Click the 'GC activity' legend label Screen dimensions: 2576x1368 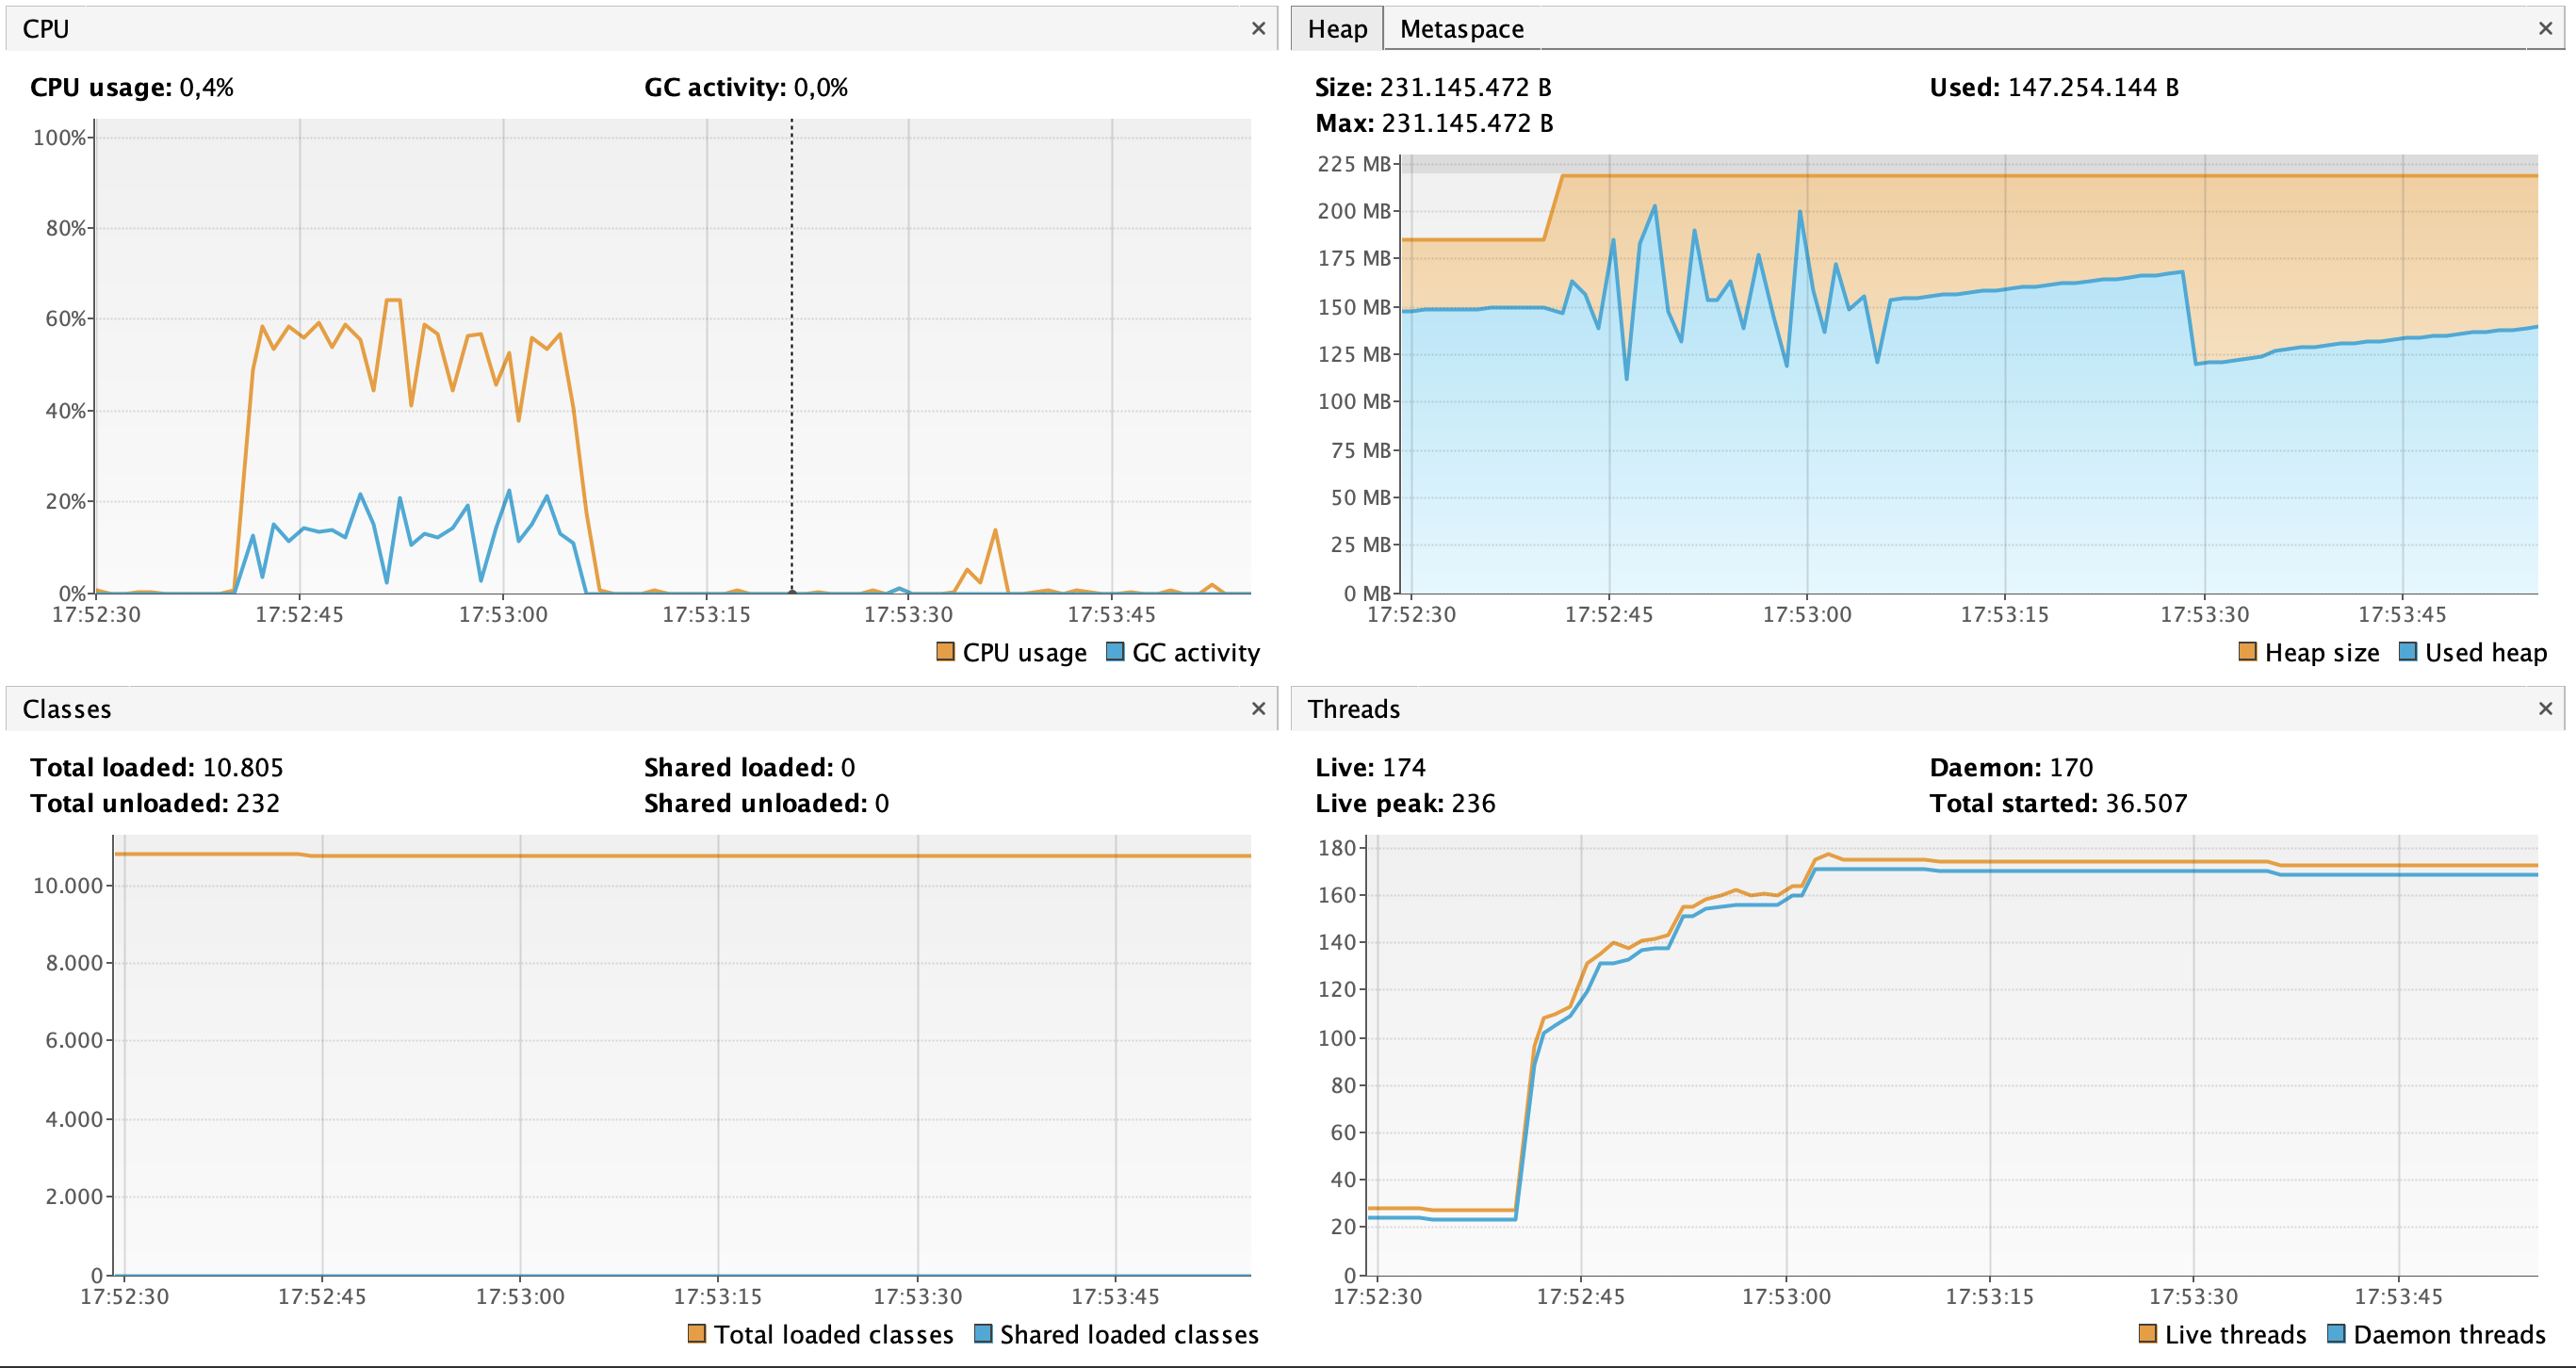[x=1196, y=653]
